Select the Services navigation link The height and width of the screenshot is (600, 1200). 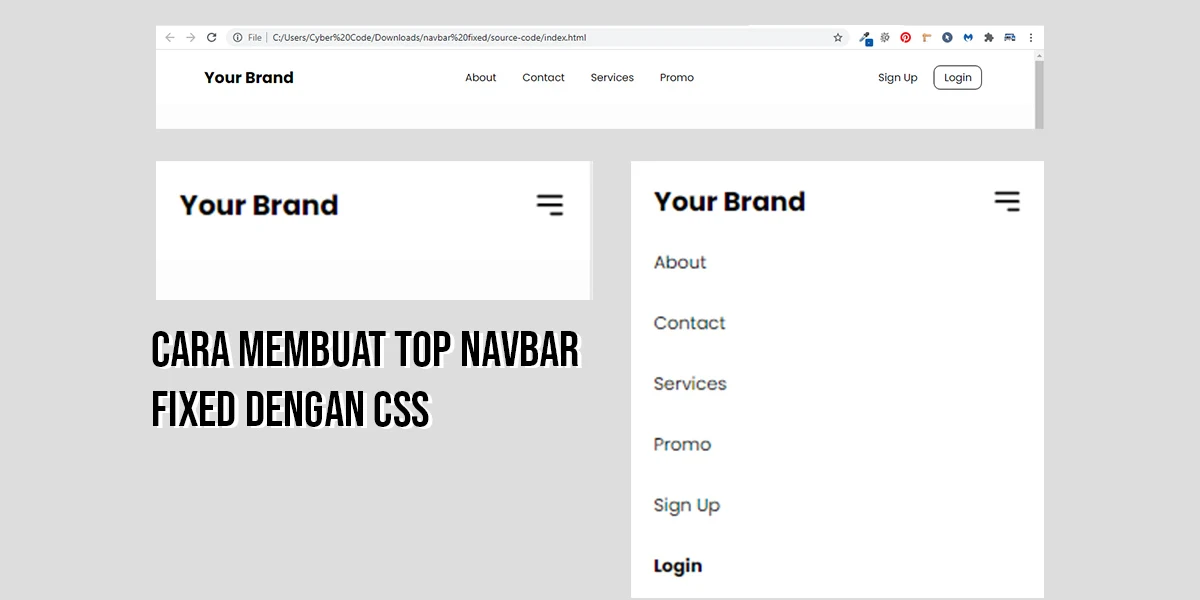coord(612,77)
